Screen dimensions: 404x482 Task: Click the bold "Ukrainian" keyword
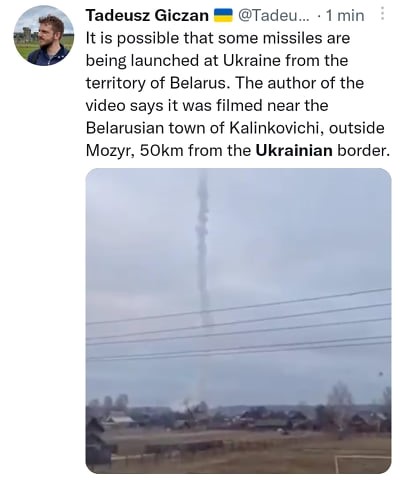point(294,151)
